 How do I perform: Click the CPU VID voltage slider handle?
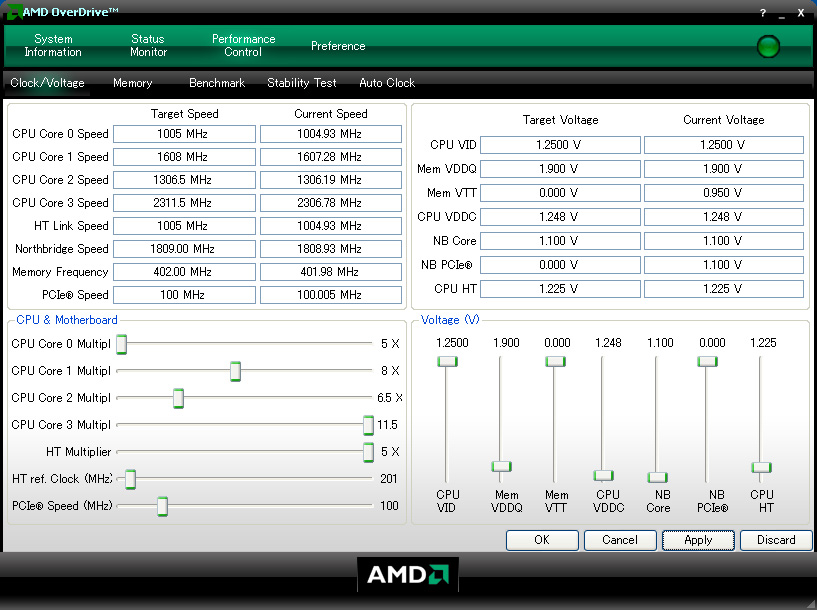click(448, 362)
